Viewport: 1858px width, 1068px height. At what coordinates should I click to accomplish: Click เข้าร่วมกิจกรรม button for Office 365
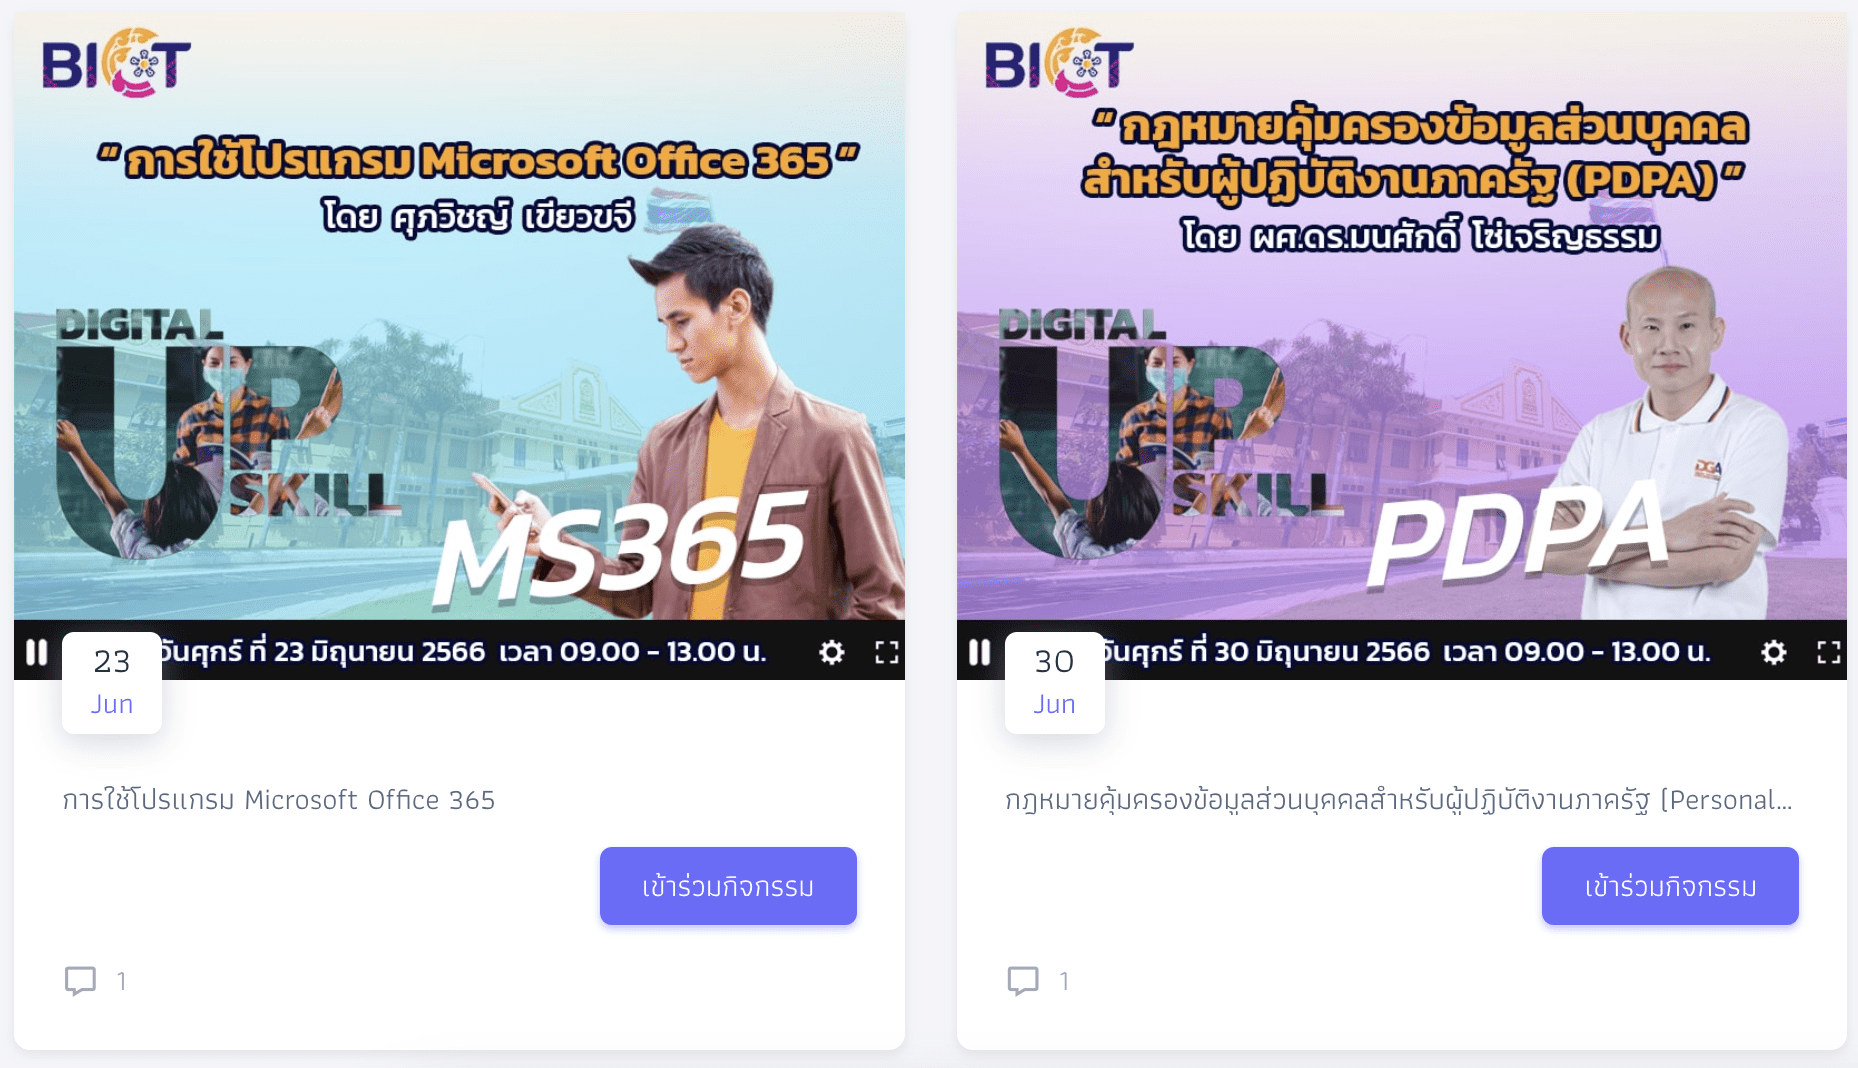[728, 886]
